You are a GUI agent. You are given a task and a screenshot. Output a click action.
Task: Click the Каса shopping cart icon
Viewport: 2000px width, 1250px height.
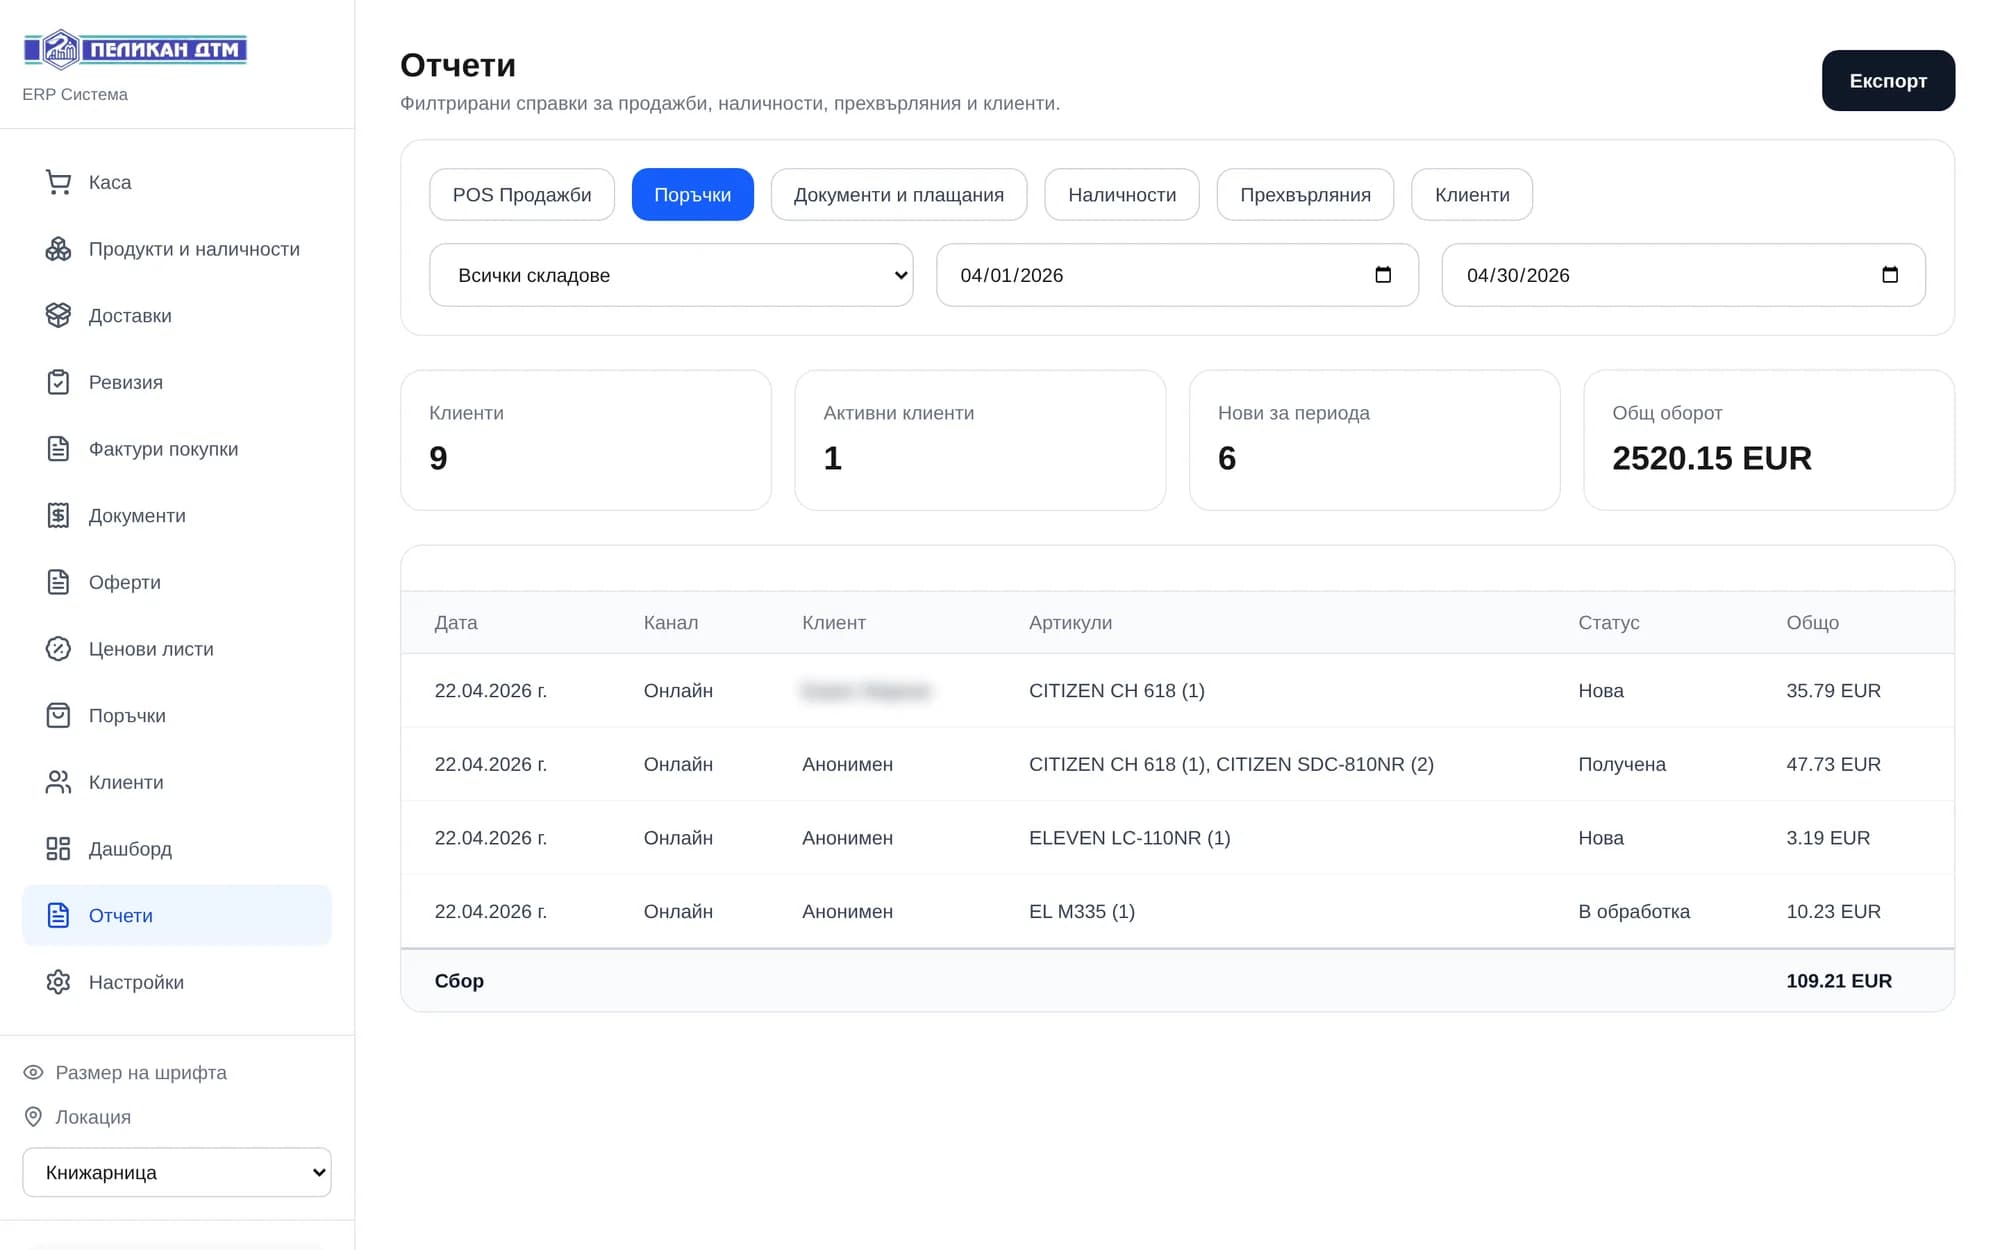[x=58, y=182]
